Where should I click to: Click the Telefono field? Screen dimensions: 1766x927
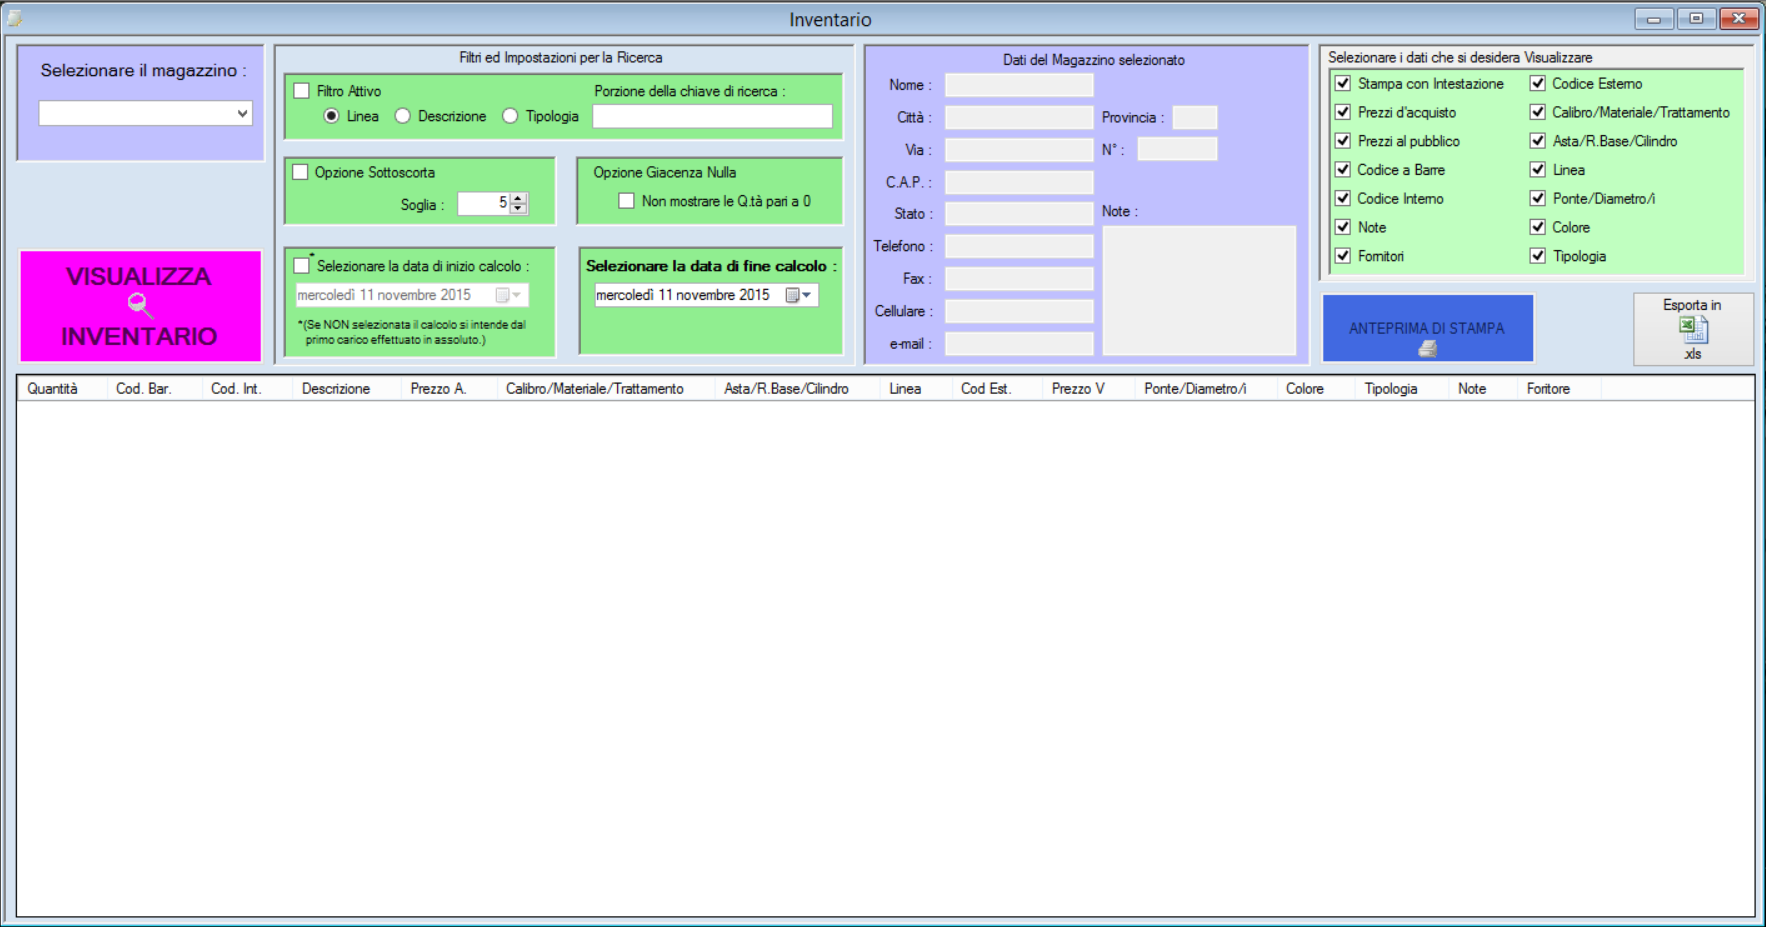[x=1019, y=246]
